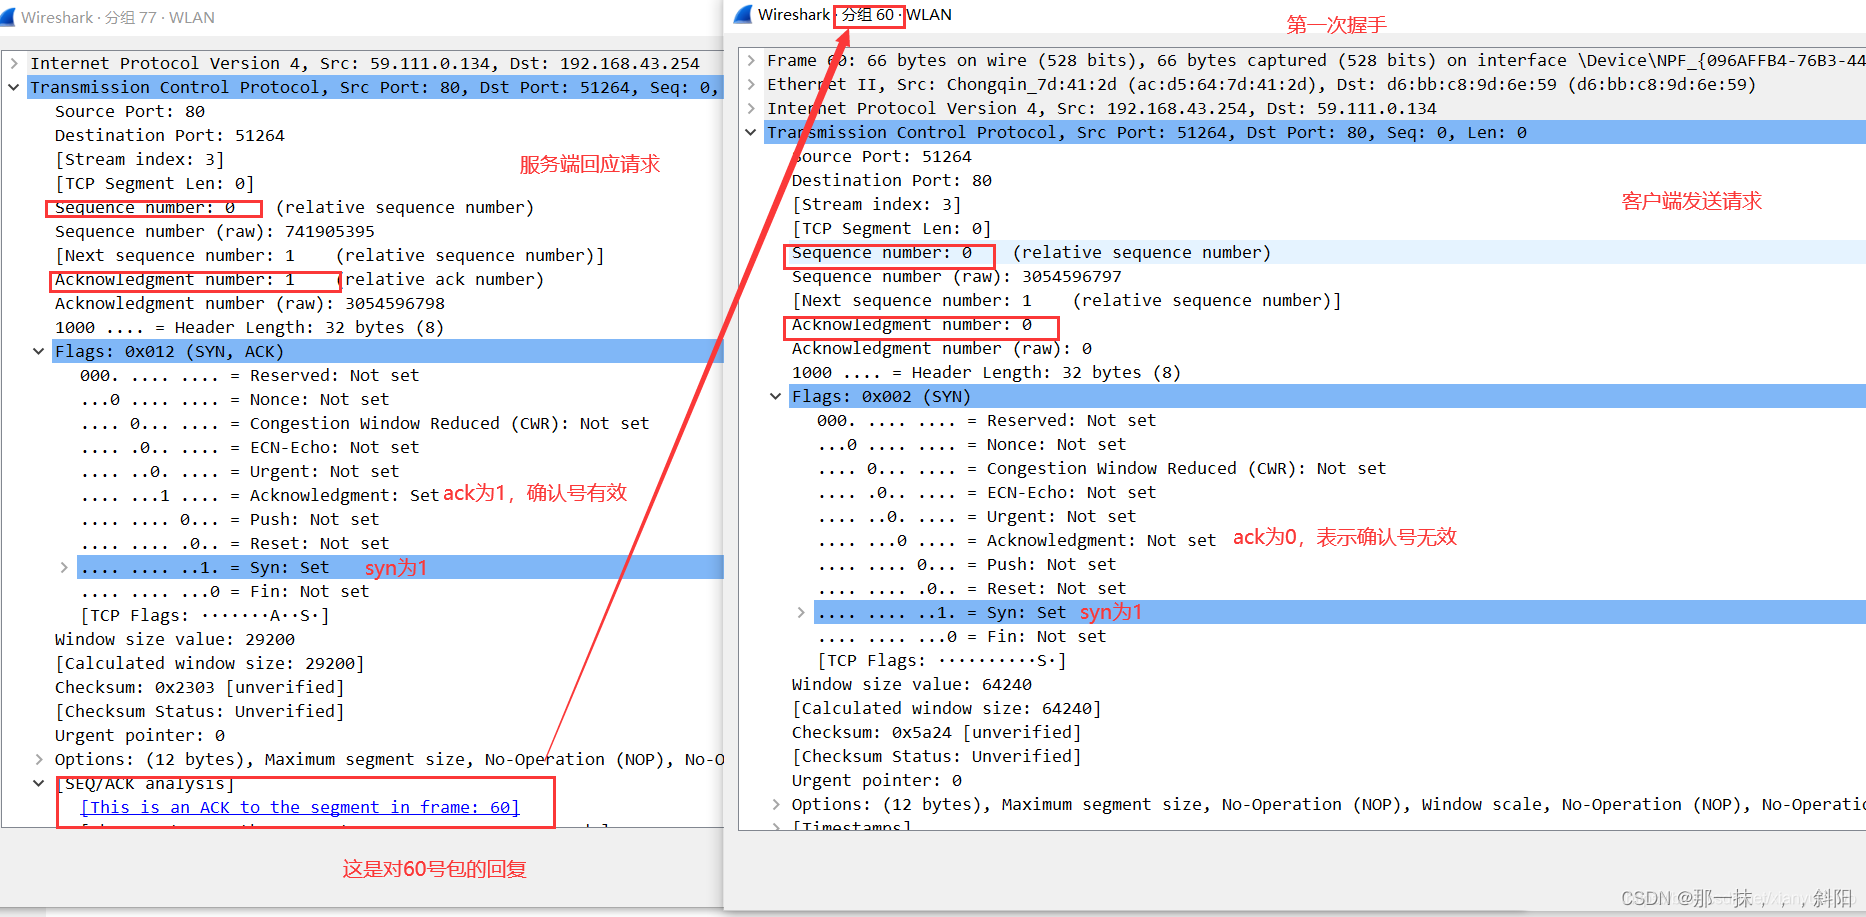The width and height of the screenshot is (1866, 917).
Task: Collapse Transmission Control Protocol in packet 60 window
Action: (751, 132)
